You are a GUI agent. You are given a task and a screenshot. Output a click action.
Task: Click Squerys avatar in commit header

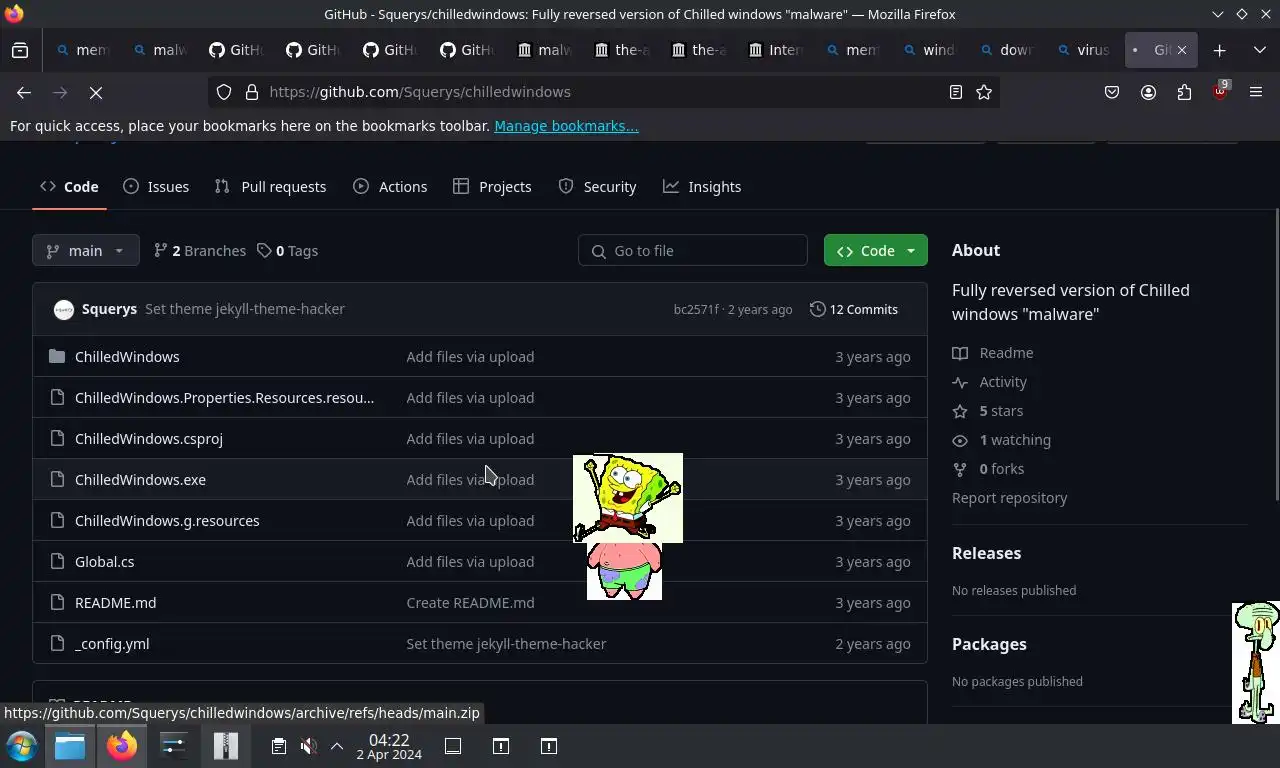click(64, 309)
